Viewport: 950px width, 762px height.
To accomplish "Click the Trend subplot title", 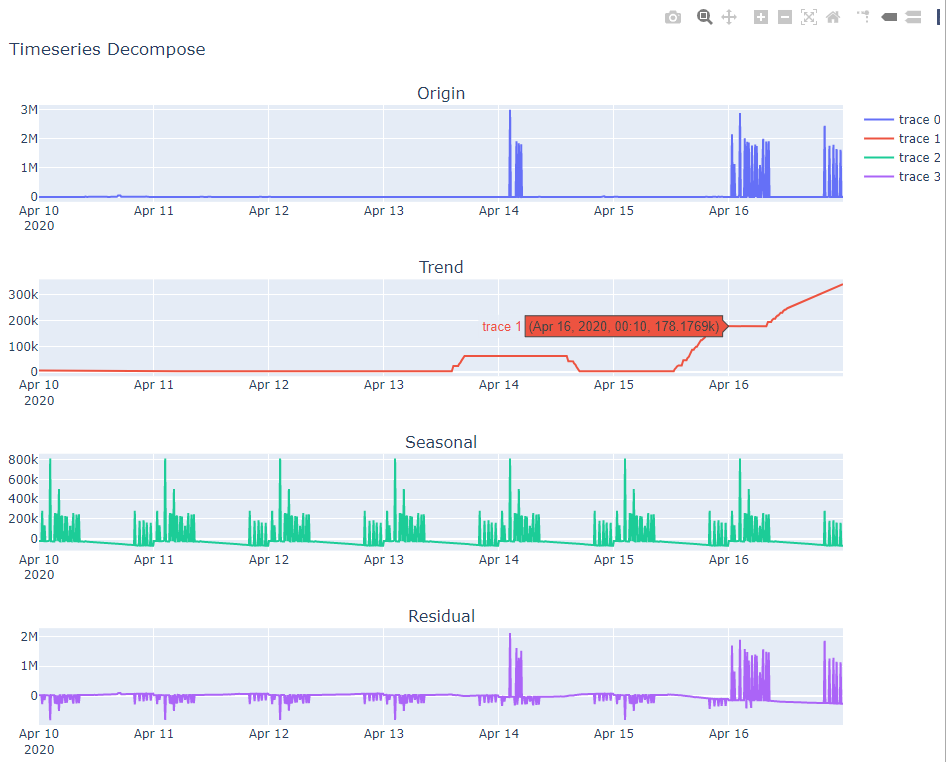I will [441, 267].
